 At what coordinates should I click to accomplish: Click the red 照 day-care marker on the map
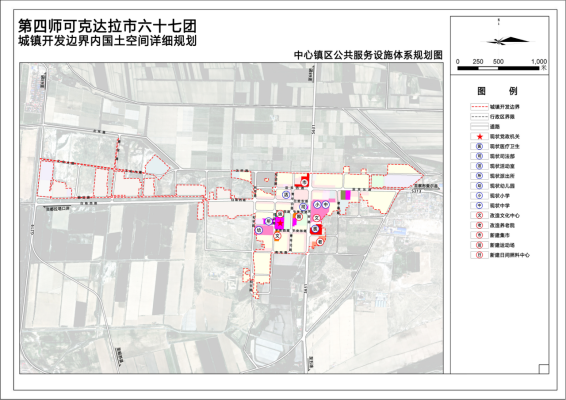(299, 217)
